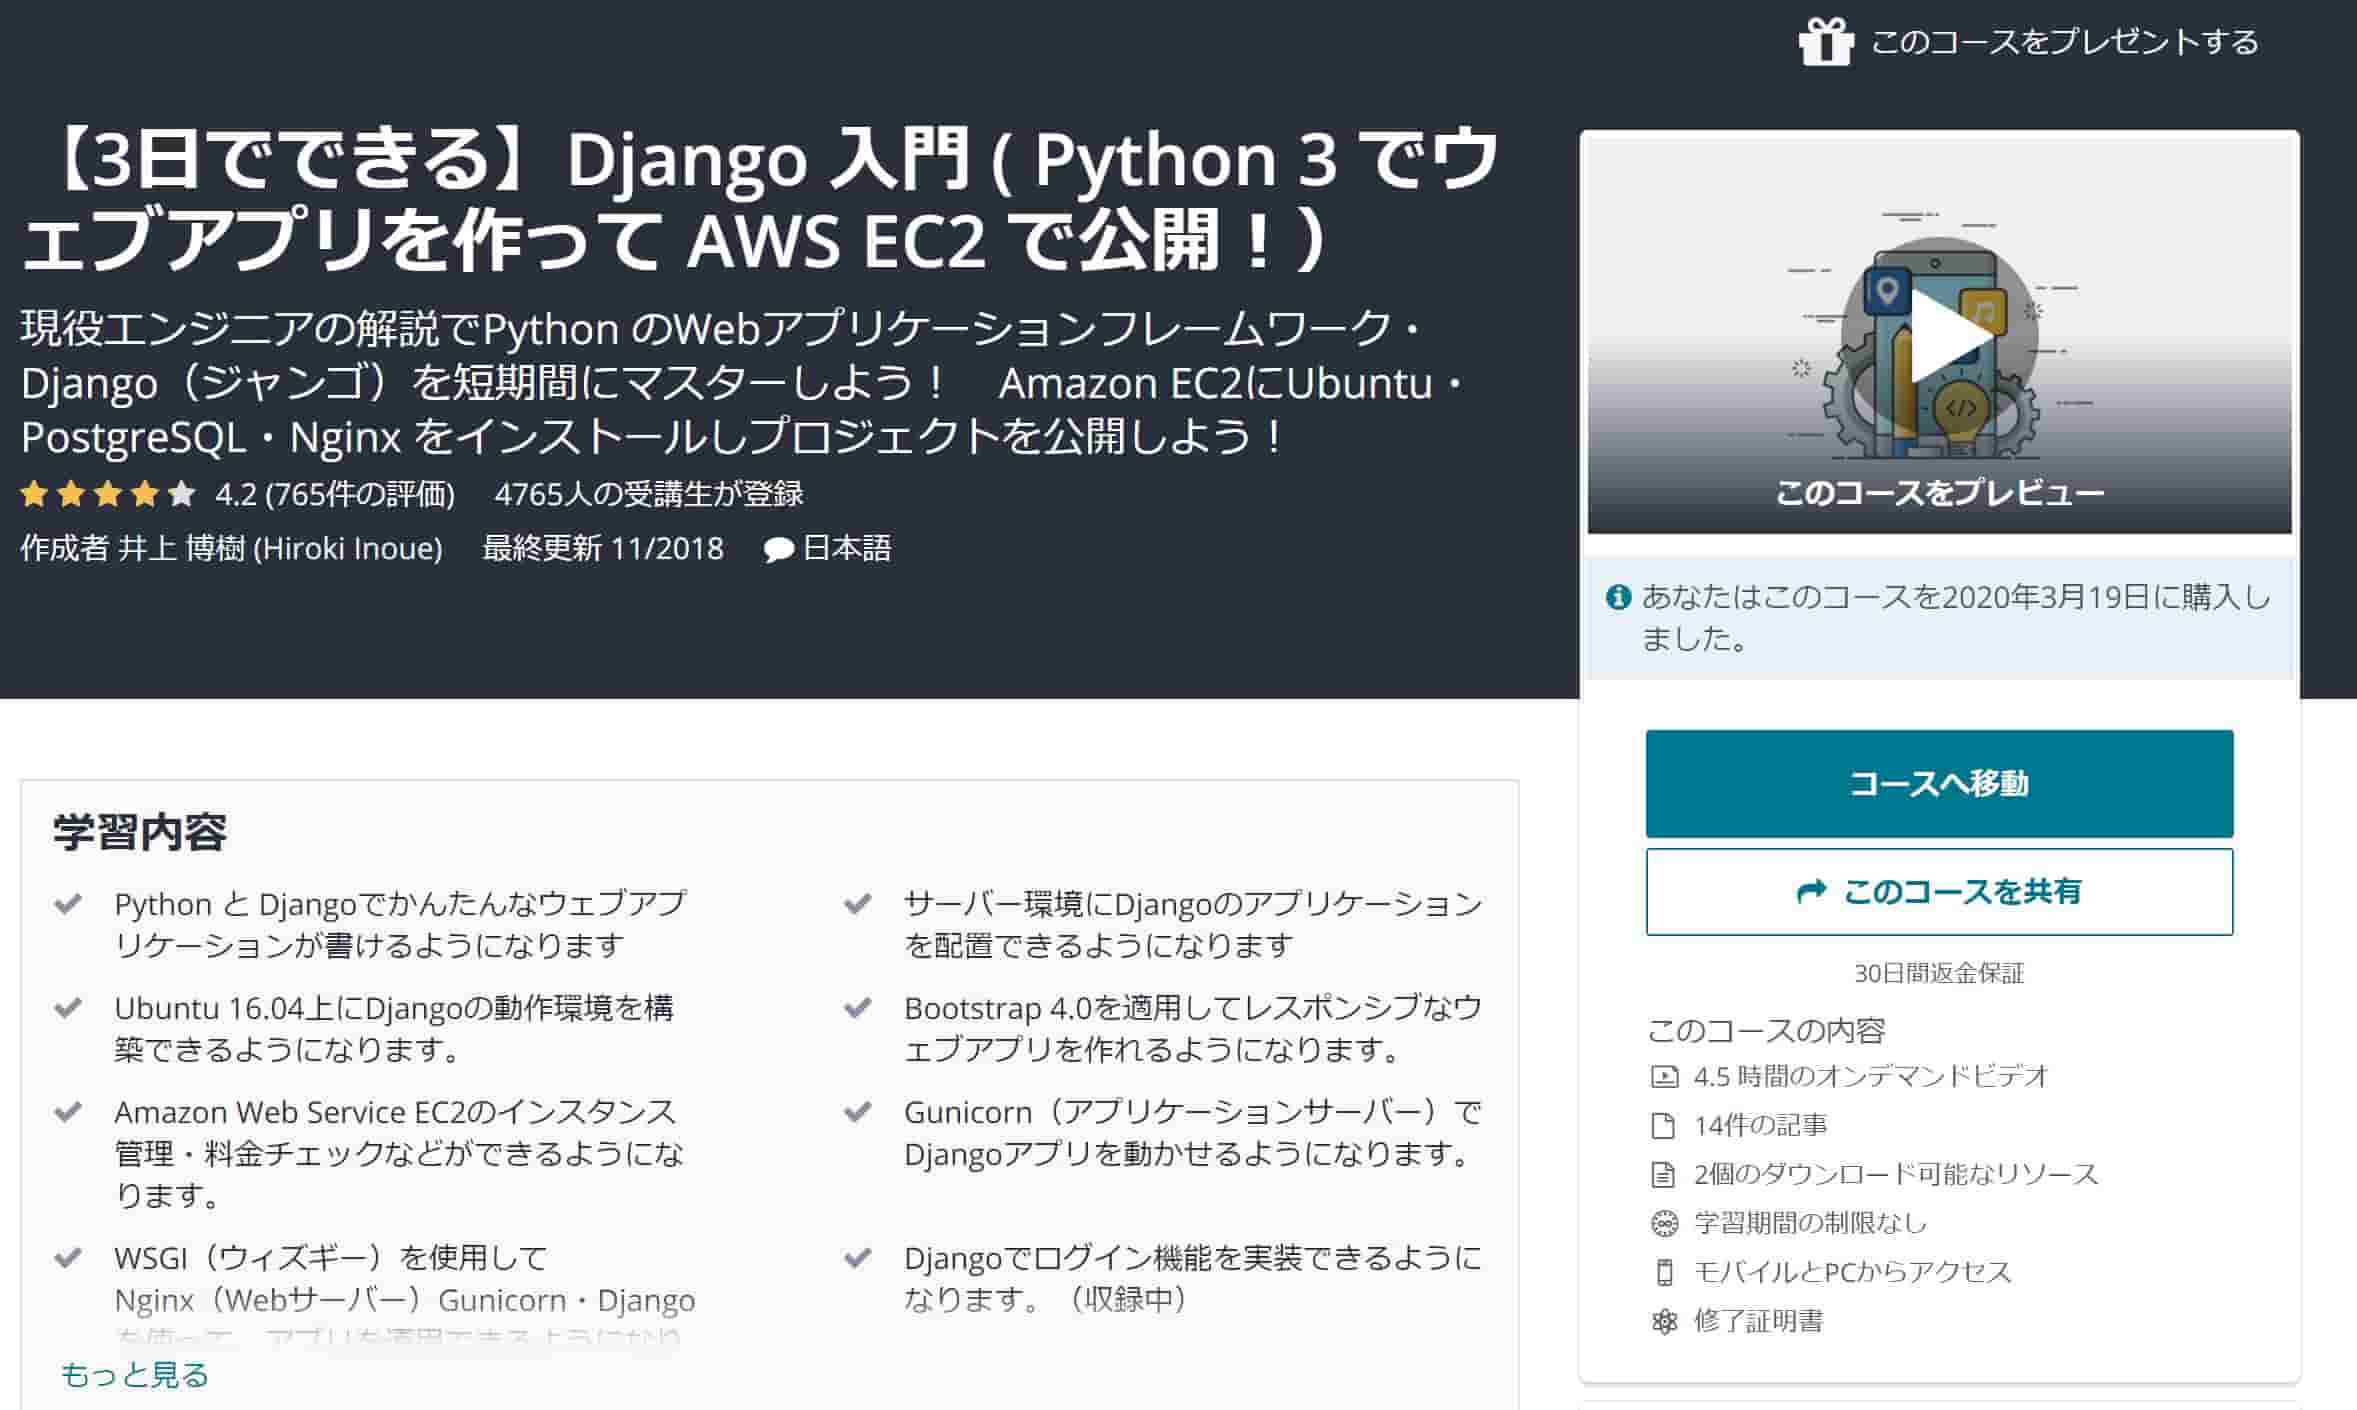Click the 4.2 (765件の評価) rating text

[335, 494]
